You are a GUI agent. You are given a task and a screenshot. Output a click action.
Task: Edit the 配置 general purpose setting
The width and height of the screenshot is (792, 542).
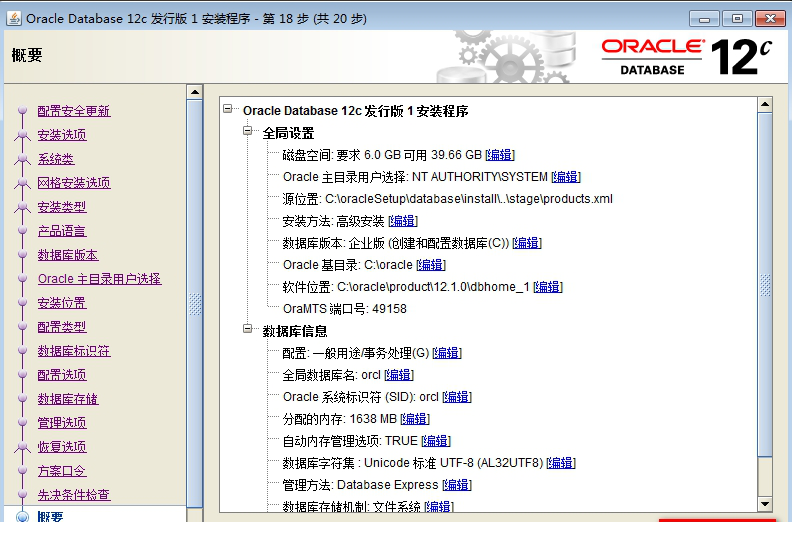point(447,353)
